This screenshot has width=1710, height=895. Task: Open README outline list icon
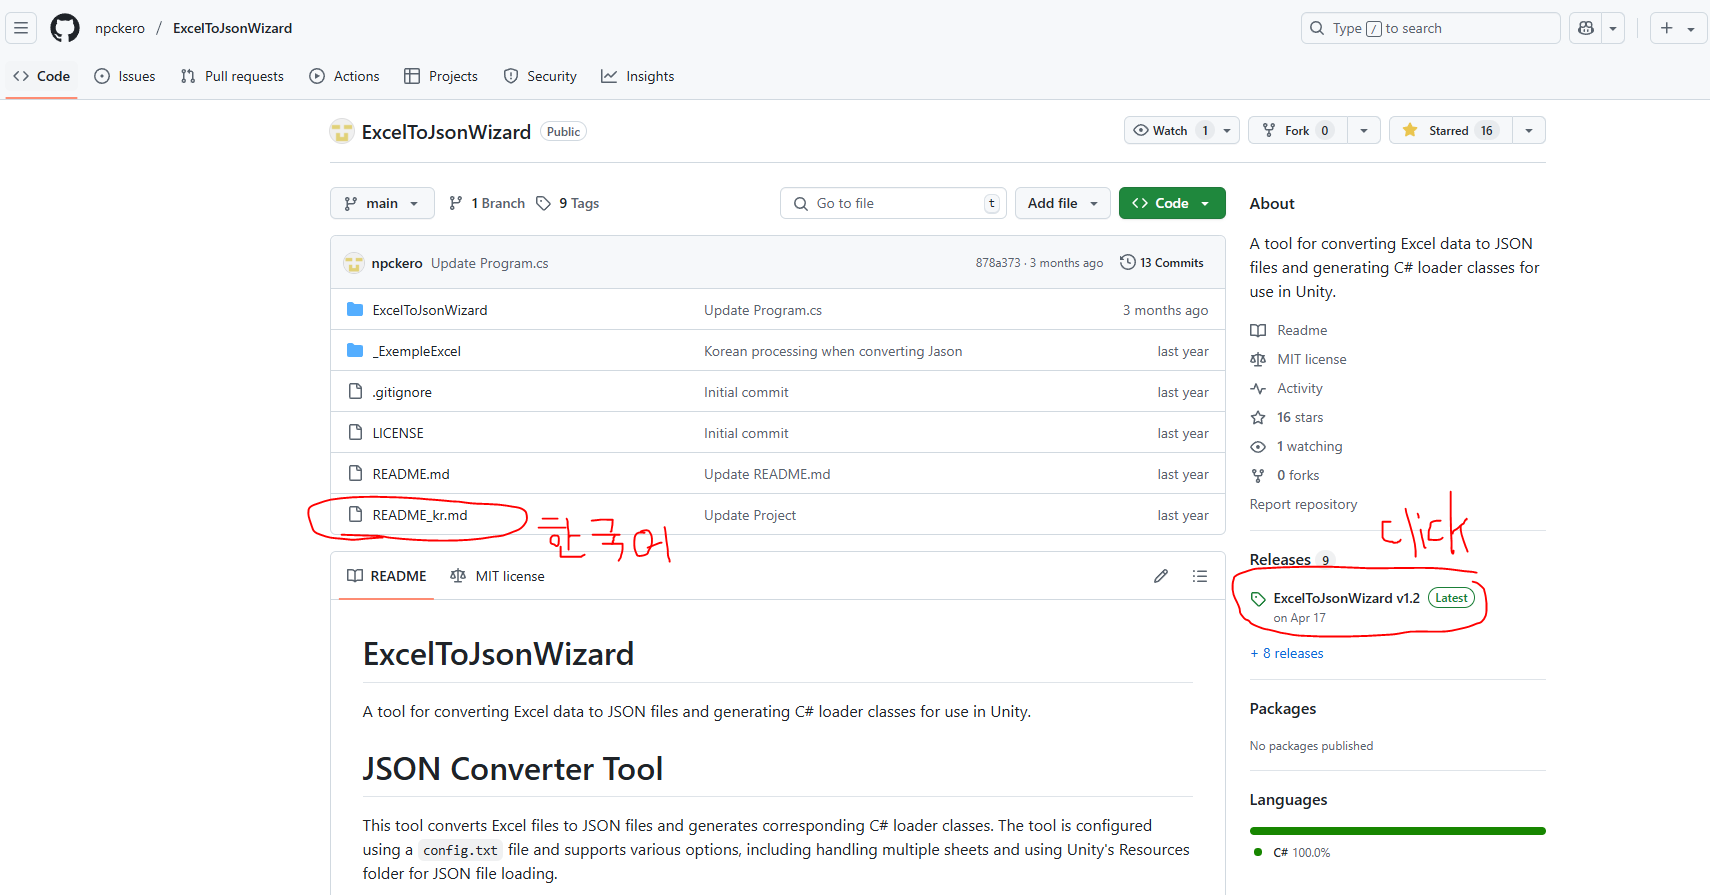1200,576
